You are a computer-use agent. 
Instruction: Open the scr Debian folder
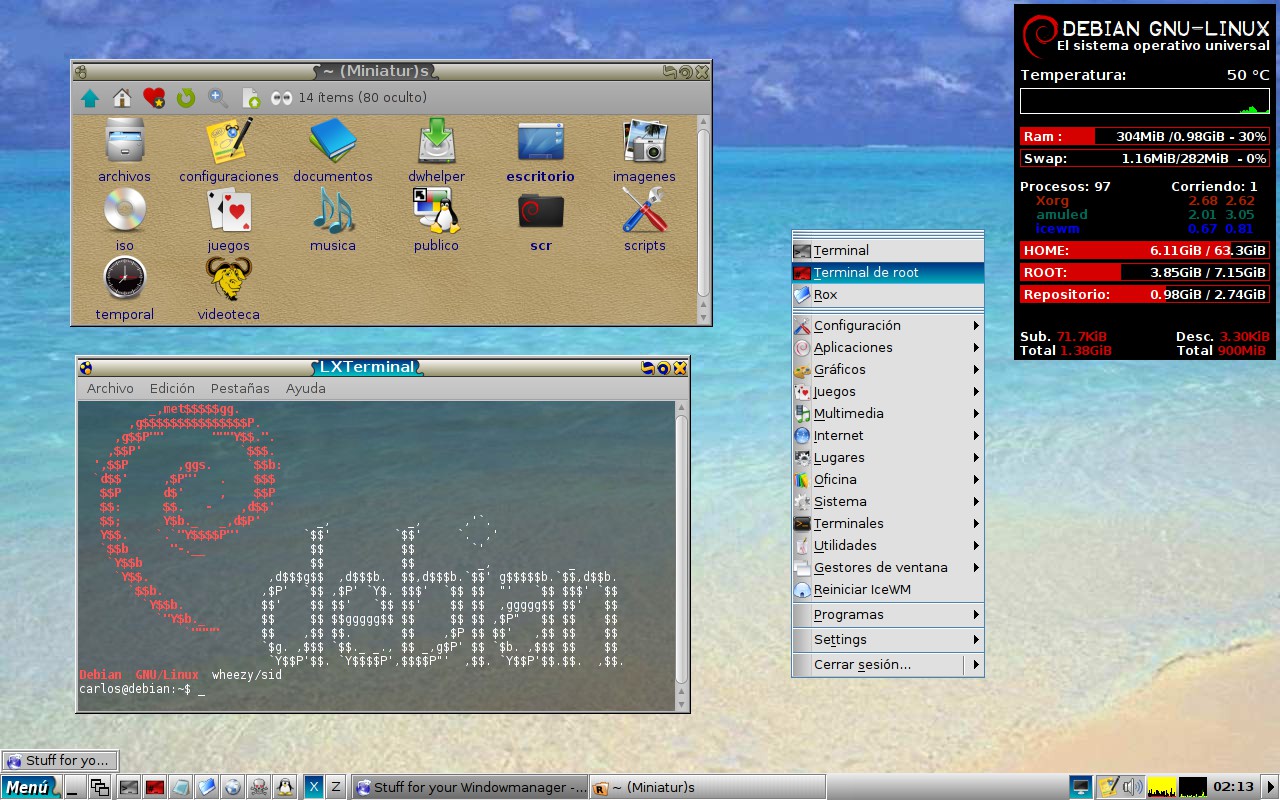pos(540,220)
